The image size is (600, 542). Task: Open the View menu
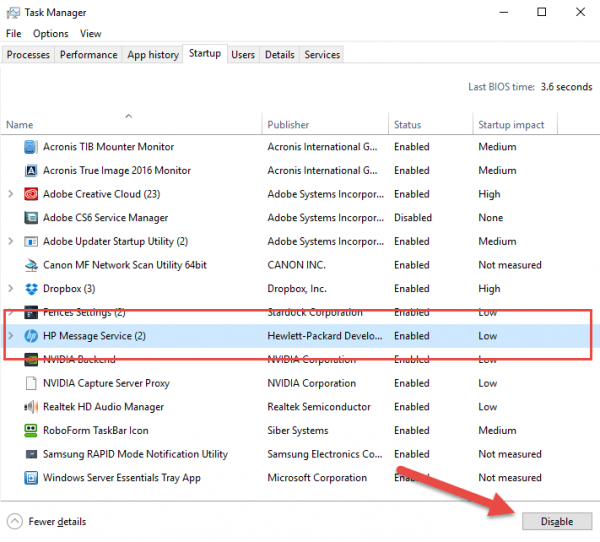pos(91,34)
